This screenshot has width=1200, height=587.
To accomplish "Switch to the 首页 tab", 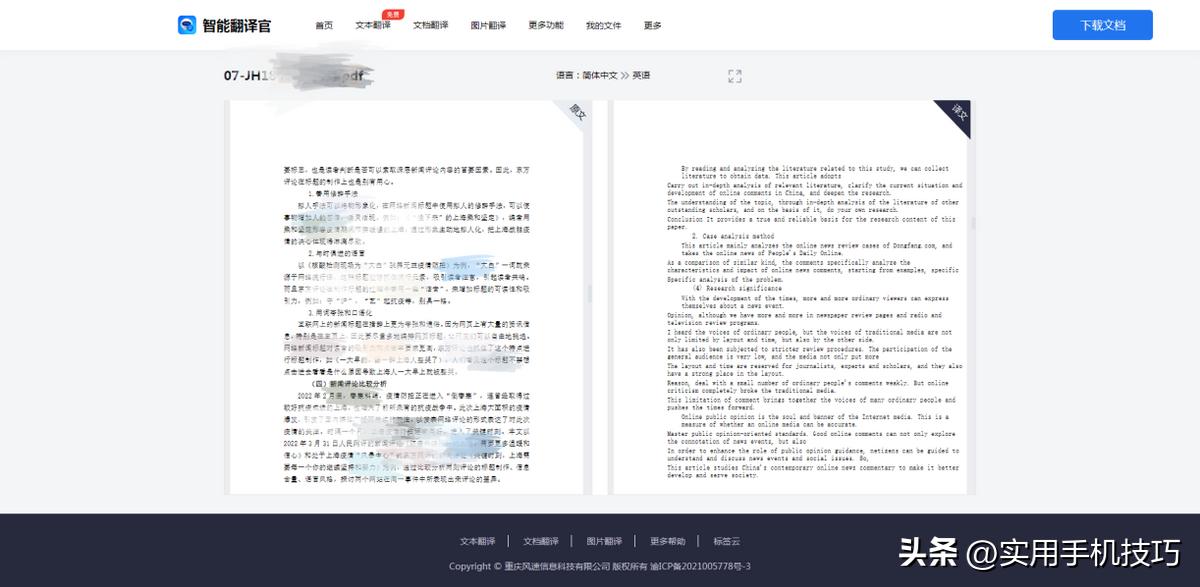I will click(x=323, y=25).
